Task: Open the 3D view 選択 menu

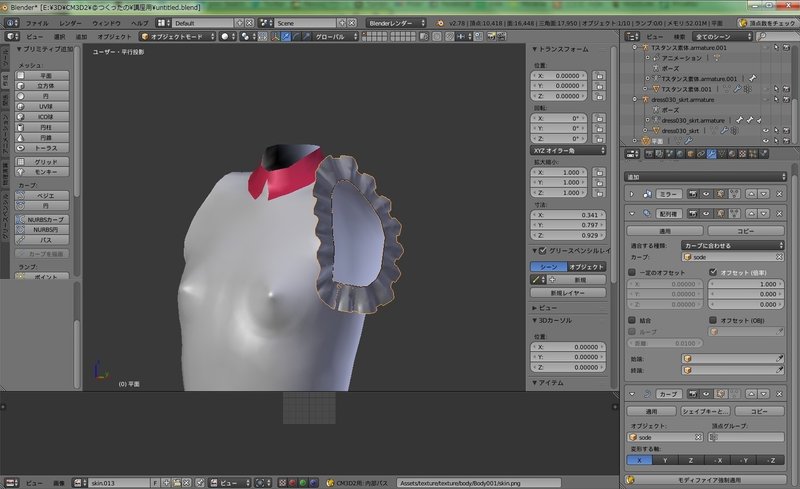Action: click(60, 37)
